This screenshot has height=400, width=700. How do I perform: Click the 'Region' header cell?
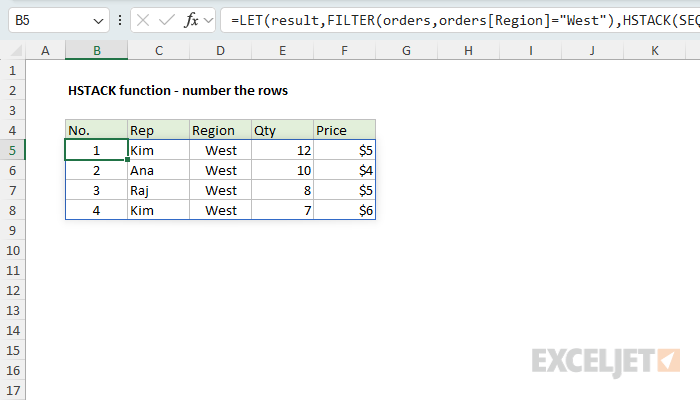221,130
